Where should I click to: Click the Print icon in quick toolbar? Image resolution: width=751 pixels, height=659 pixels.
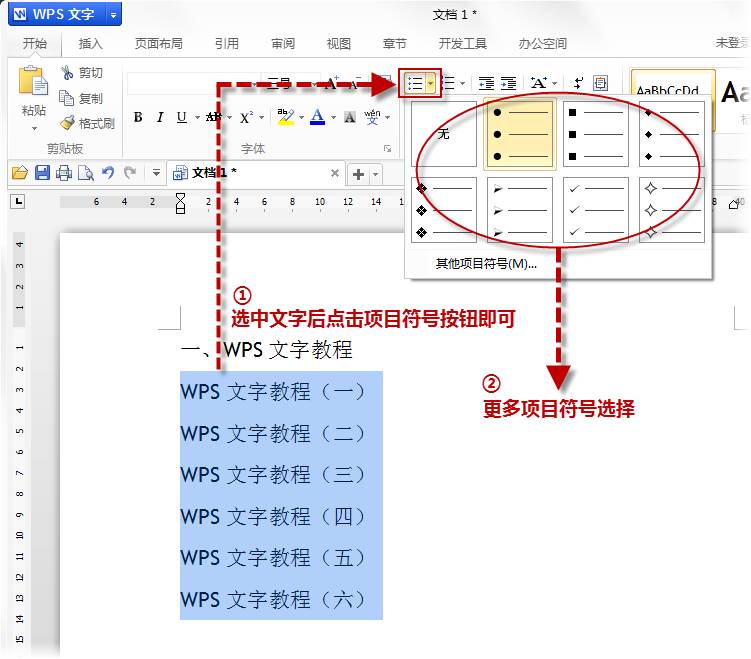[x=64, y=173]
